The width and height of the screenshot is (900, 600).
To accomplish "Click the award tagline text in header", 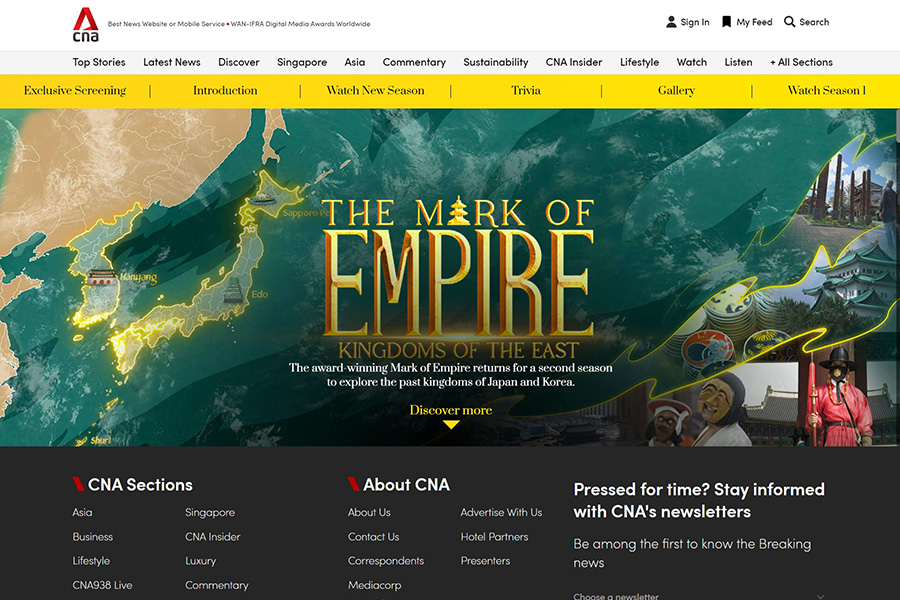I will point(239,24).
